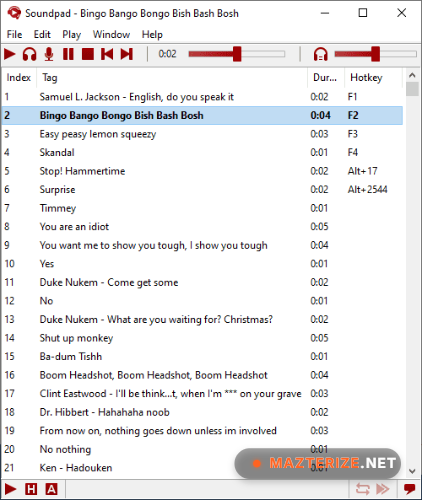The image size is (422, 500).
Task: Open the Edit menu
Action: pos(42,34)
